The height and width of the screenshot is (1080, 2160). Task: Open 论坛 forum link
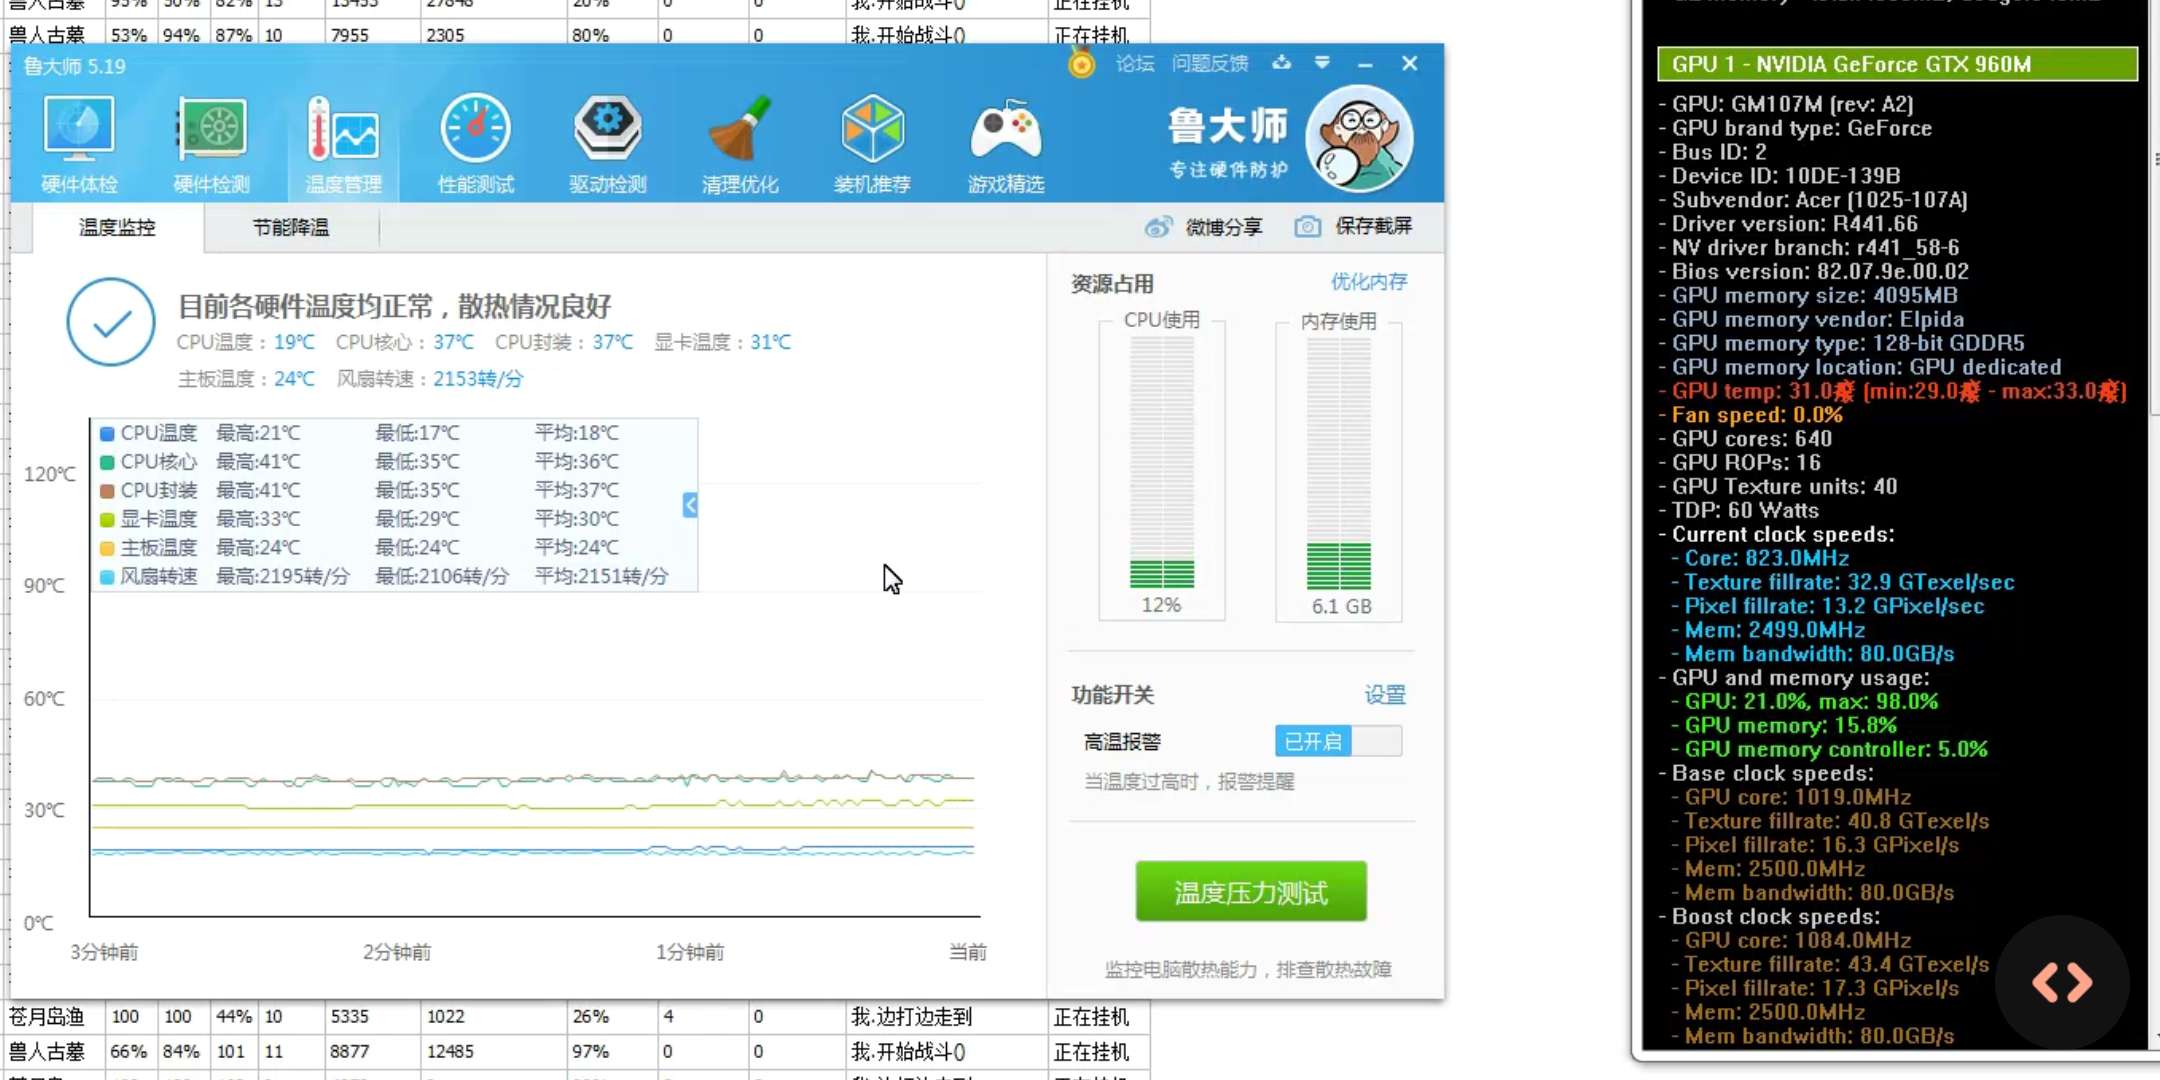click(1135, 64)
